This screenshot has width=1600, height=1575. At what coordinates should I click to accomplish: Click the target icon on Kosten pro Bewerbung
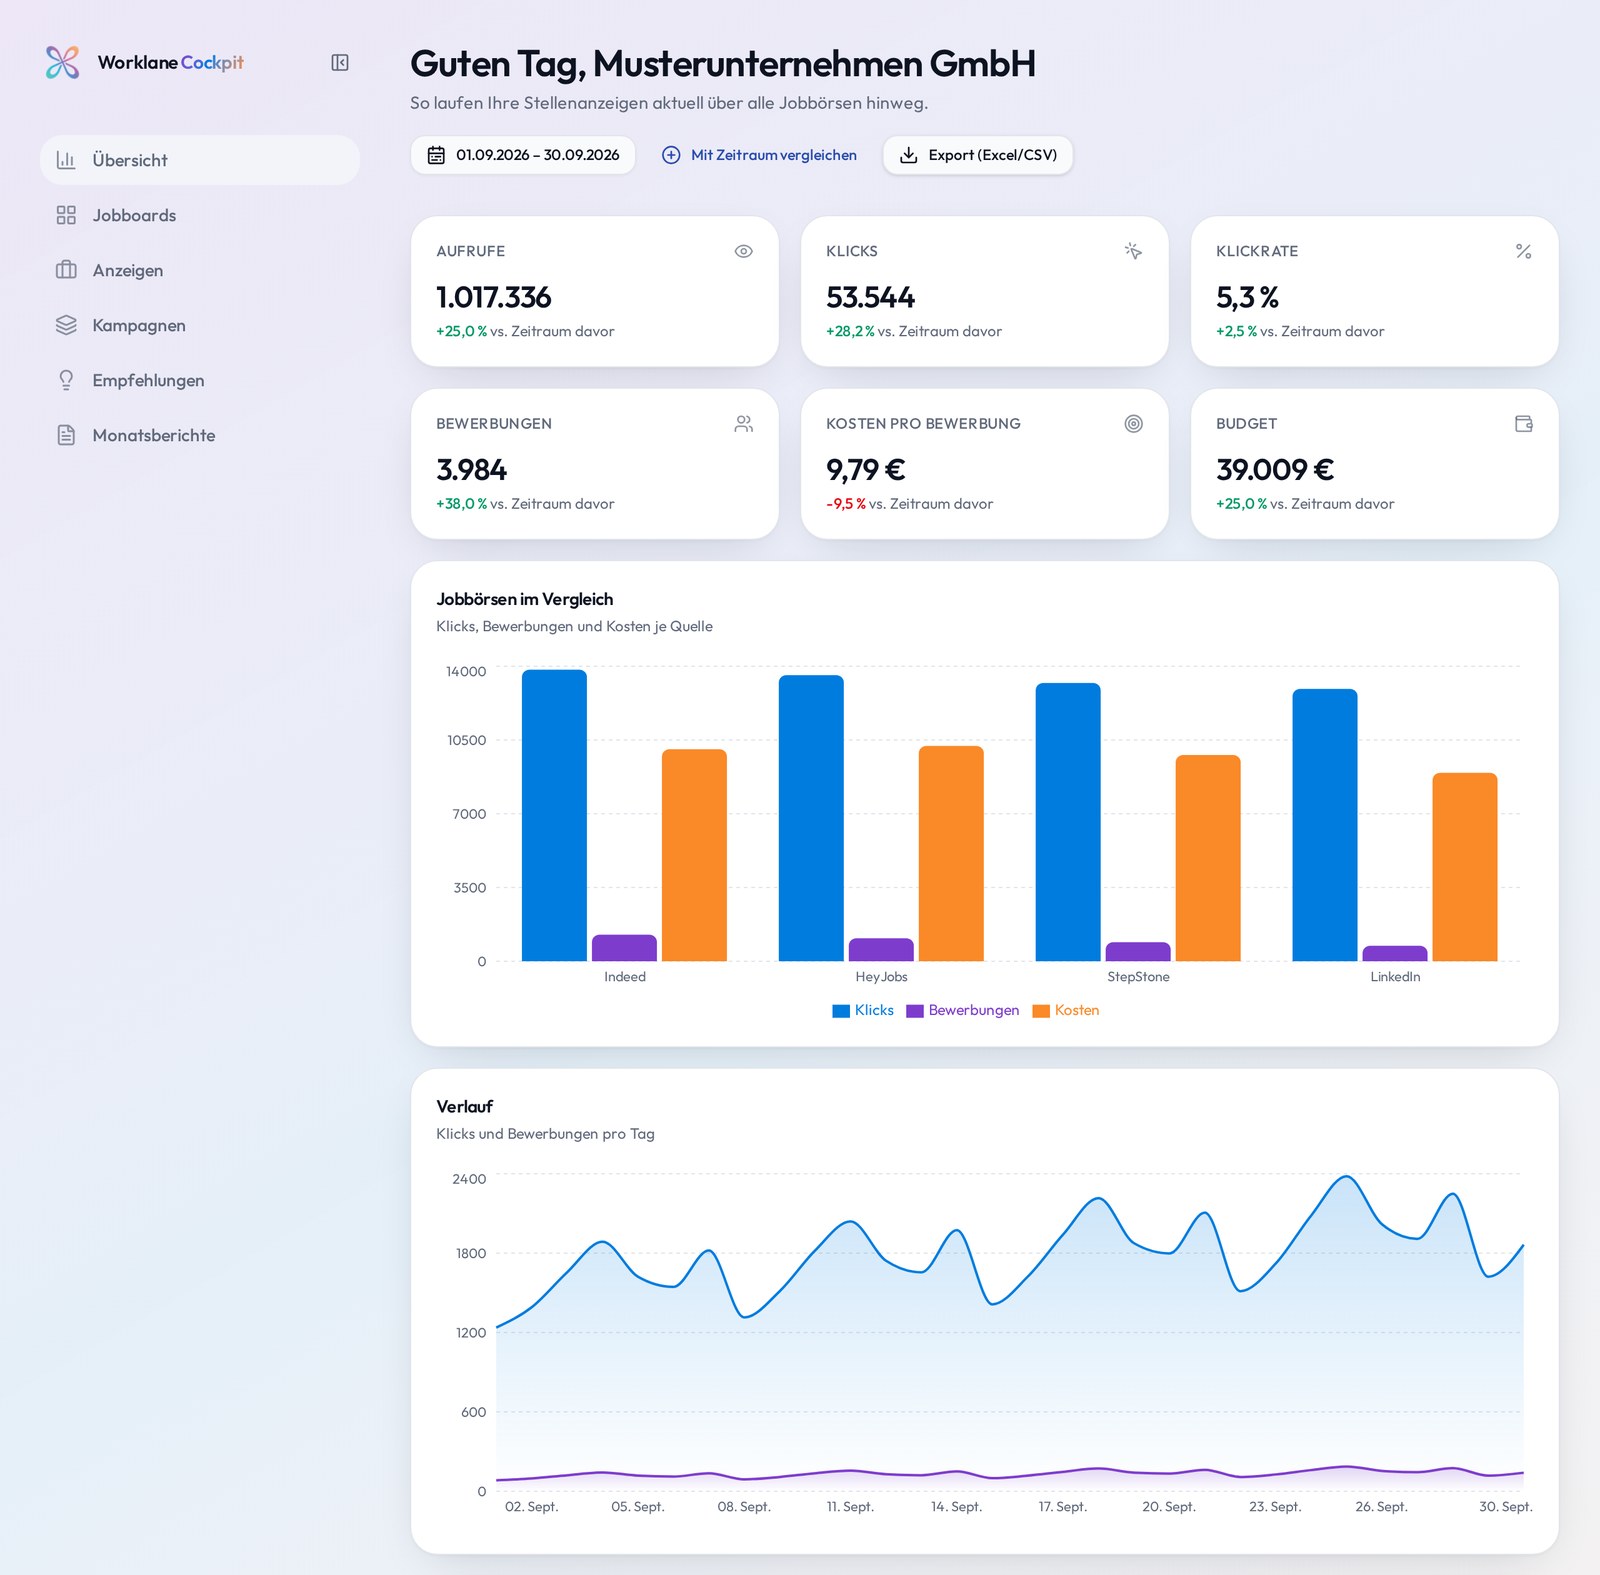pos(1133,424)
